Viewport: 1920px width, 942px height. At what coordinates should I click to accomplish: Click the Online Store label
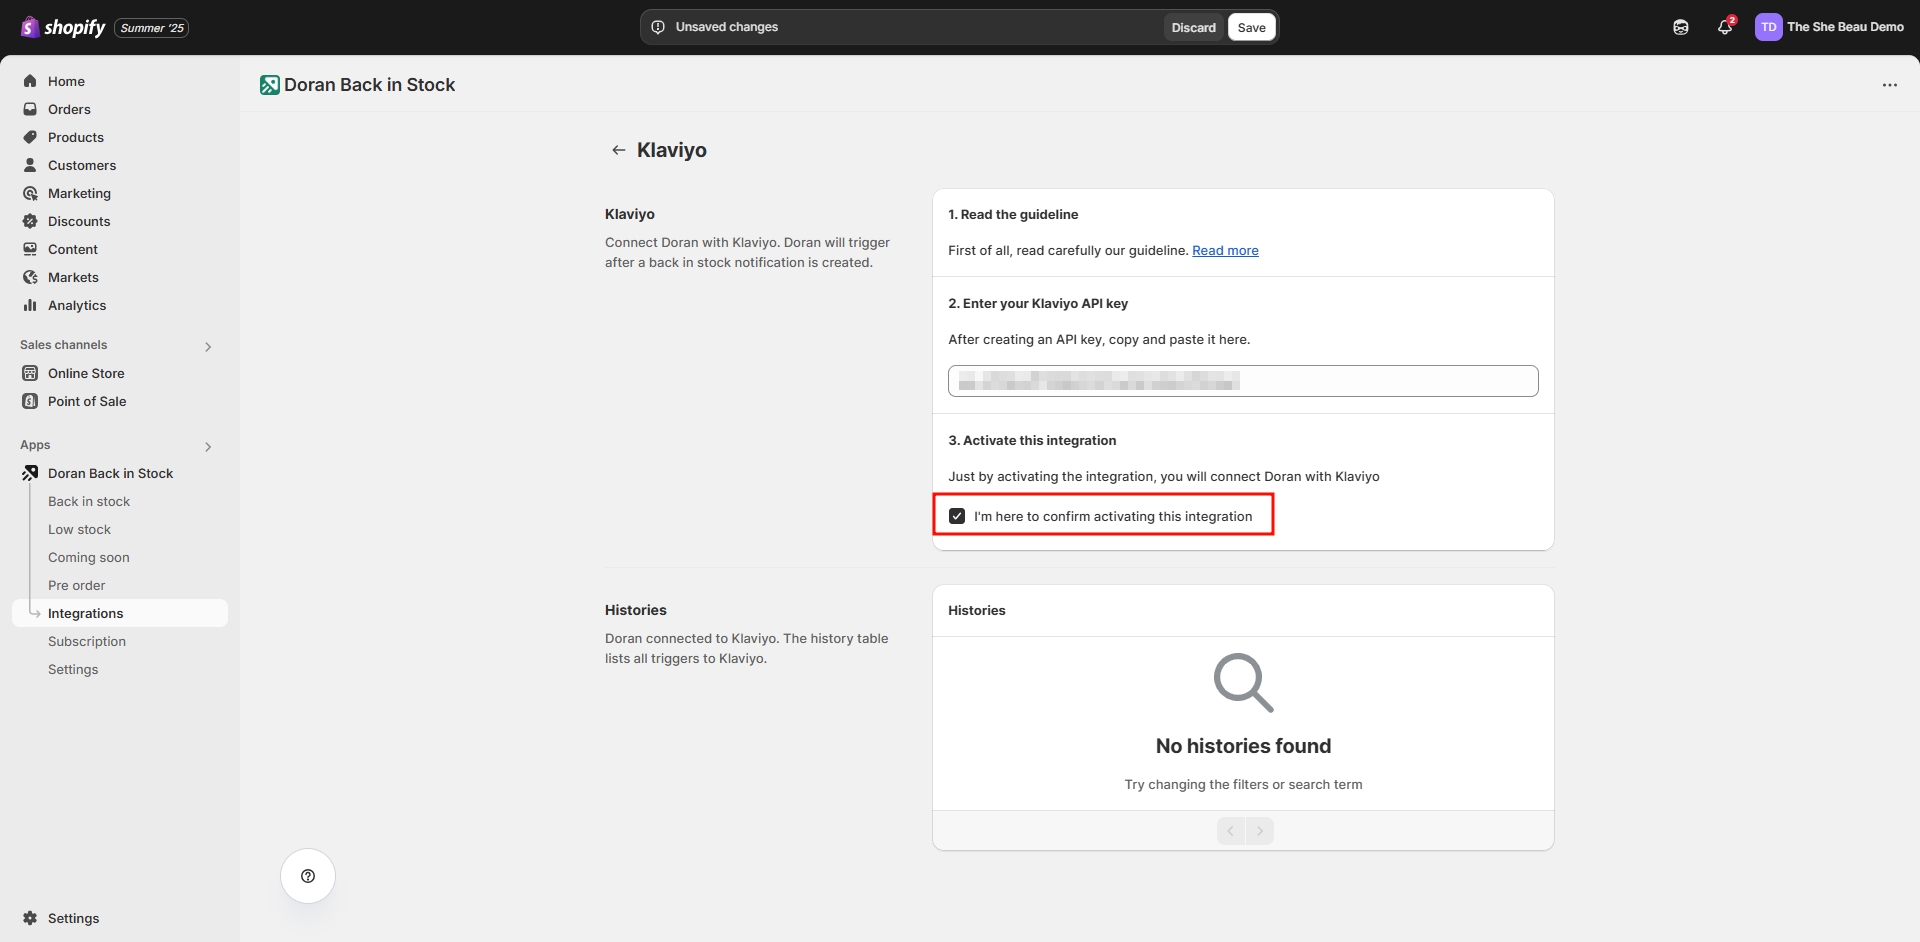click(86, 373)
